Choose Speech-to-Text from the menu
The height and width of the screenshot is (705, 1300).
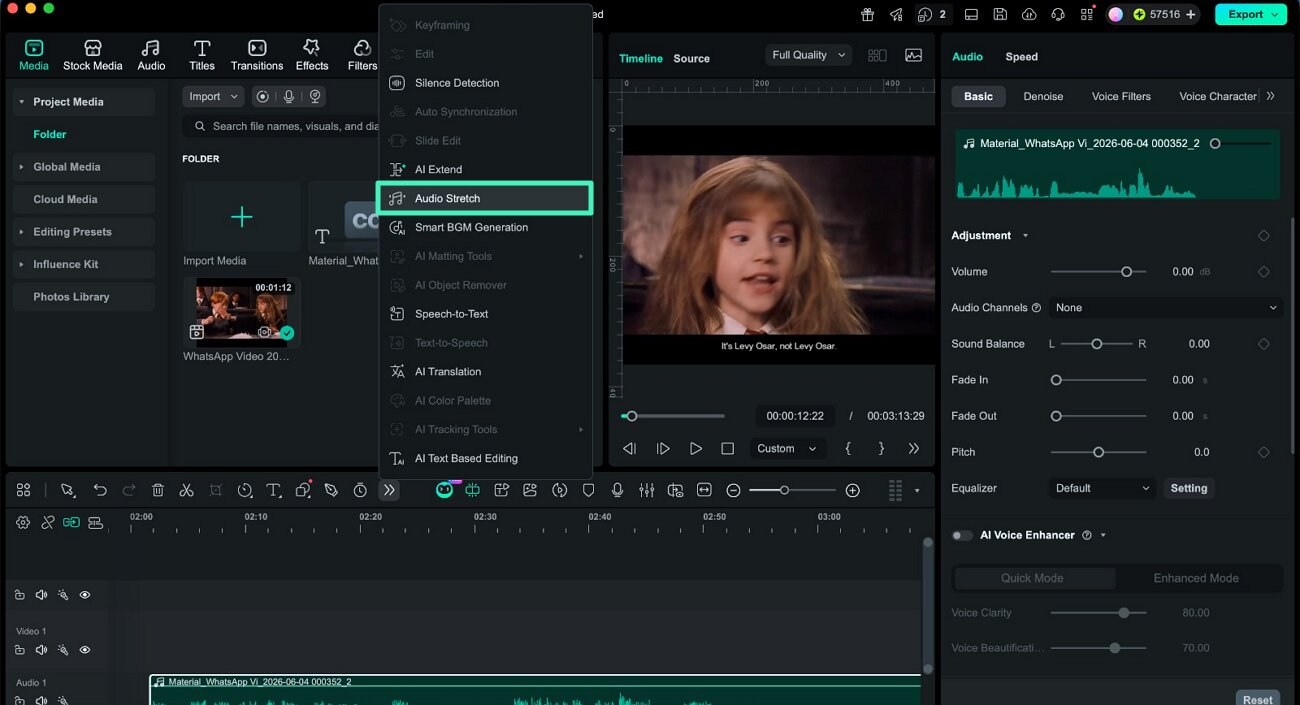click(x=485, y=314)
